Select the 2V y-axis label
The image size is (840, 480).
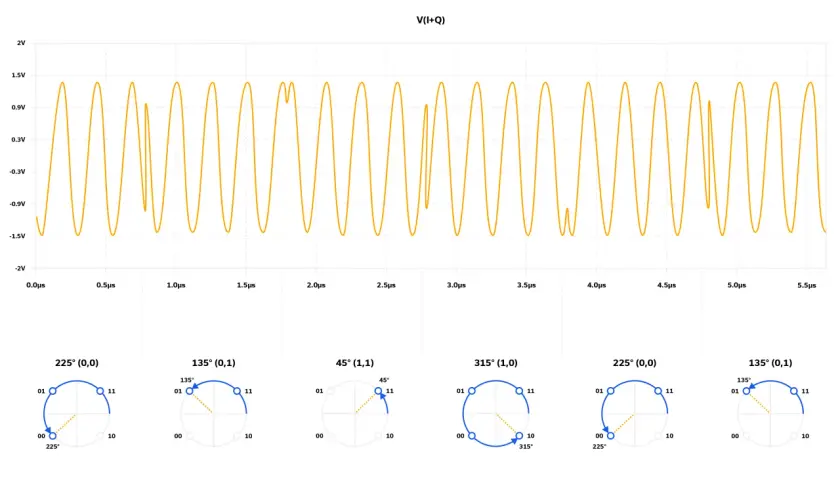(21, 43)
